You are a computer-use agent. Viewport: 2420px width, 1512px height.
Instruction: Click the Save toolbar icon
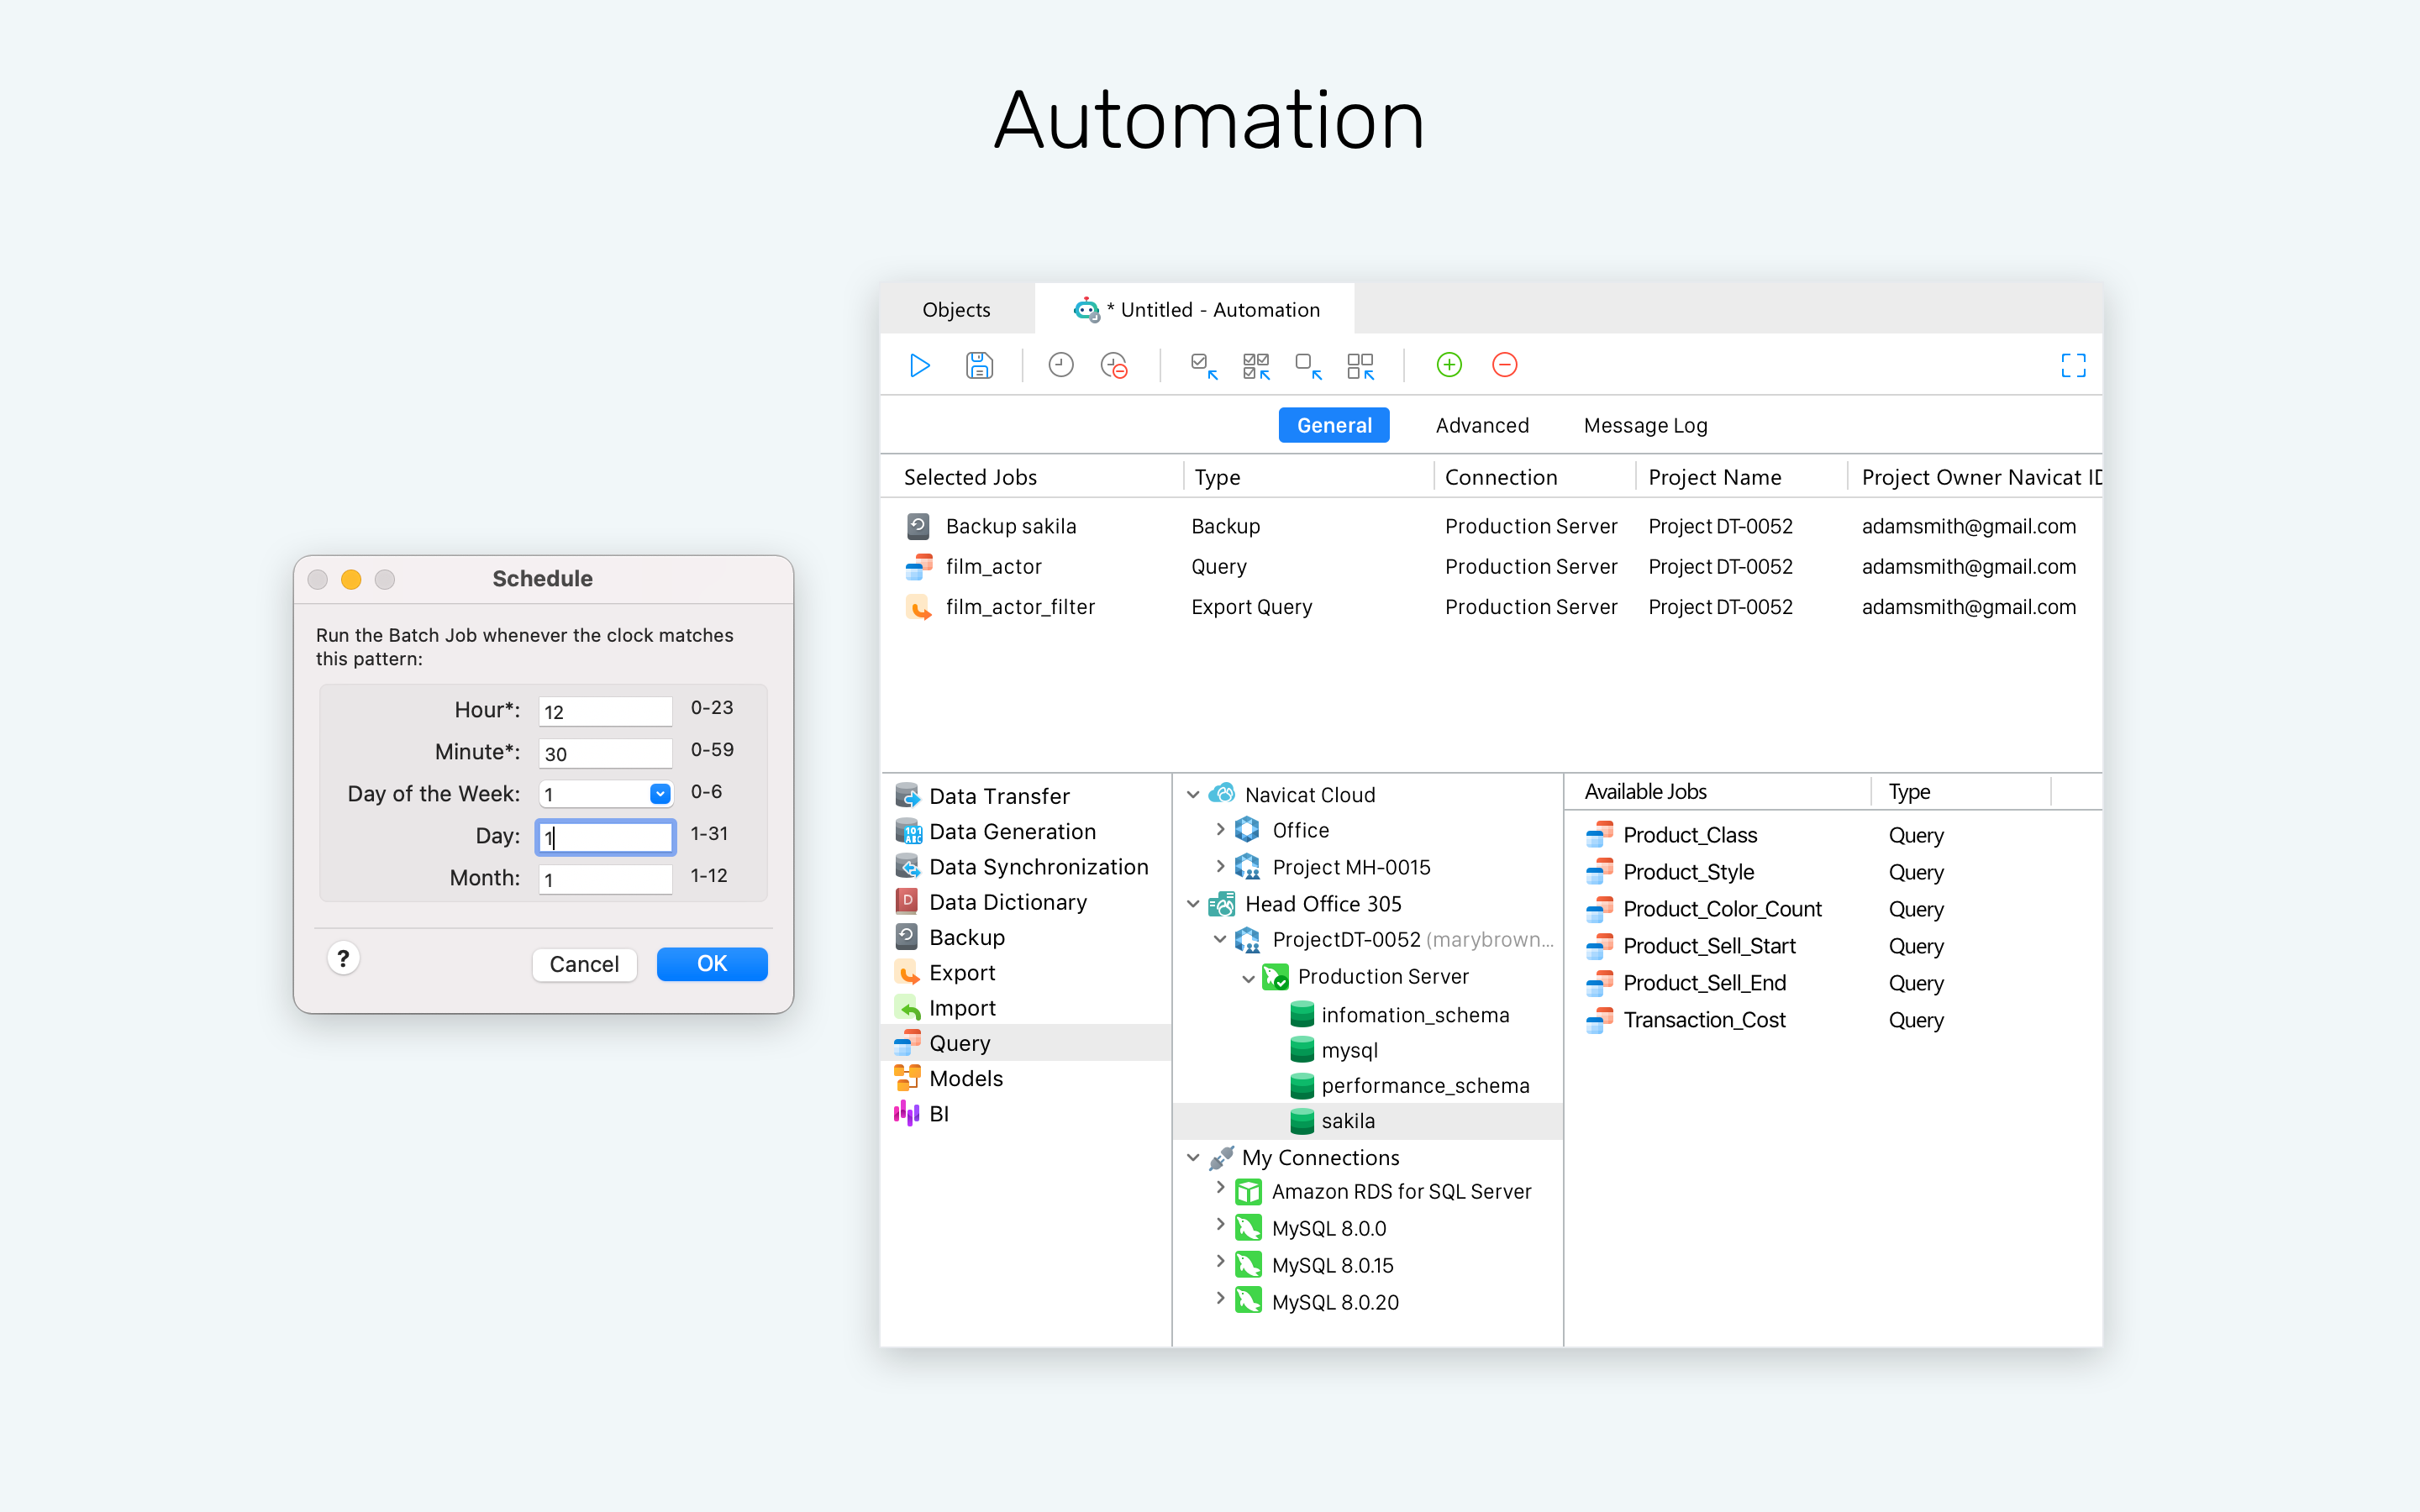(979, 365)
